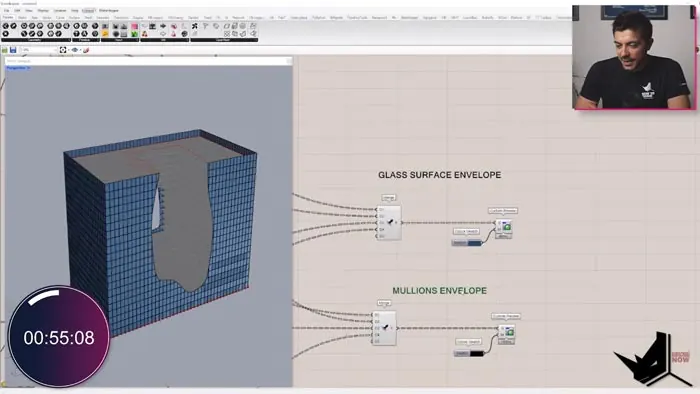This screenshot has height=394, width=700.
Task: Click the Zoom Extents icon on canvas toolbar
Action: [x=63, y=50]
